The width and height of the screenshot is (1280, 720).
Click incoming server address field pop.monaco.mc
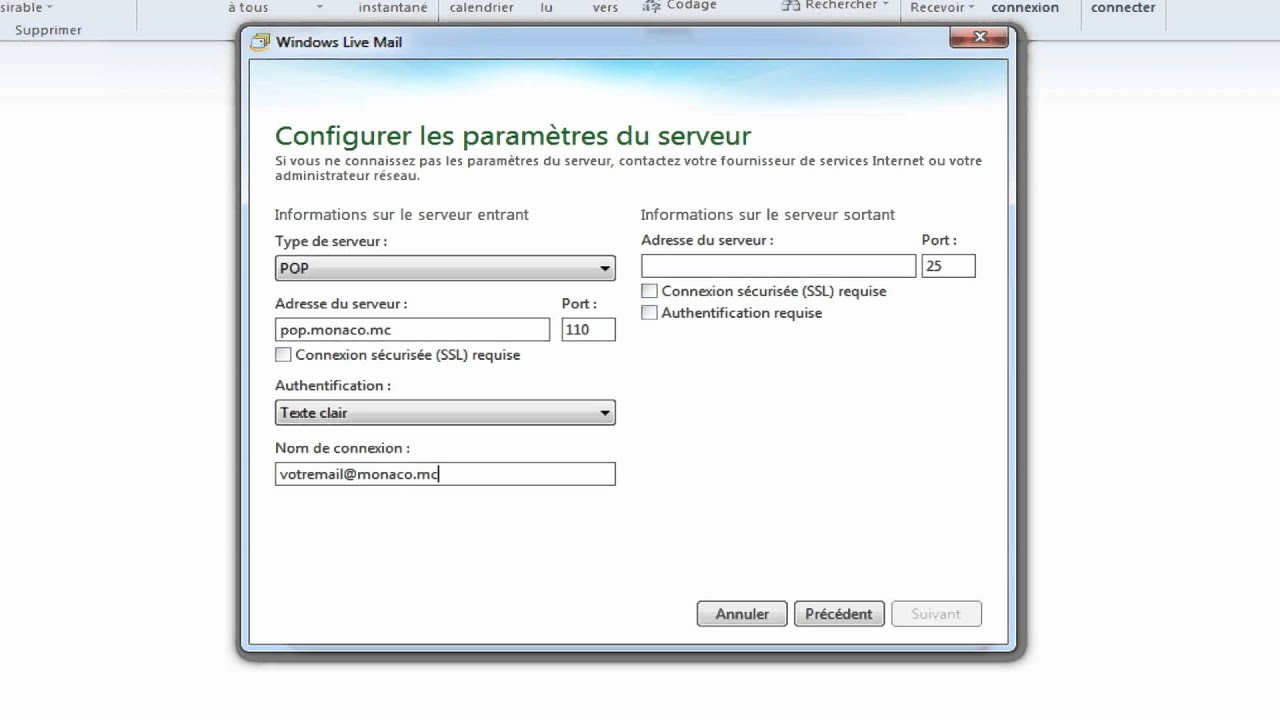(412, 330)
